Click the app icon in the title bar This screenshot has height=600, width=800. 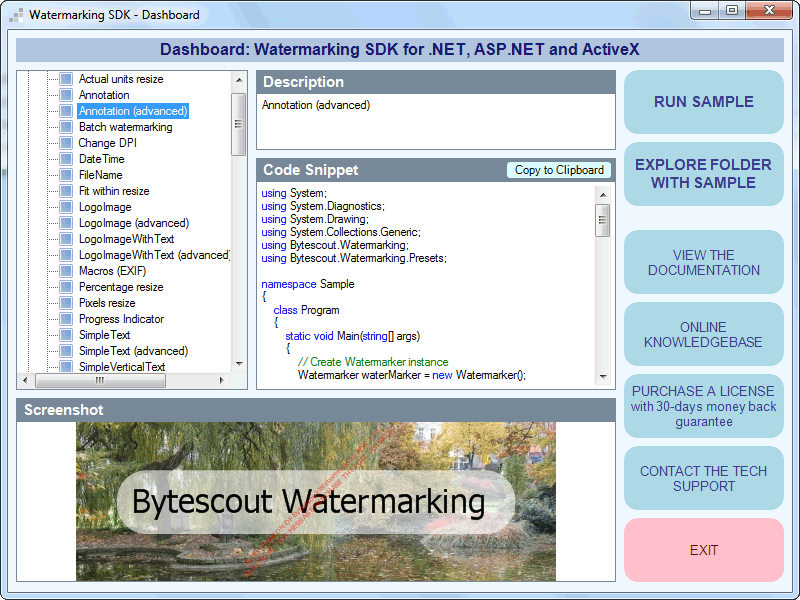[x=16, y=15]
